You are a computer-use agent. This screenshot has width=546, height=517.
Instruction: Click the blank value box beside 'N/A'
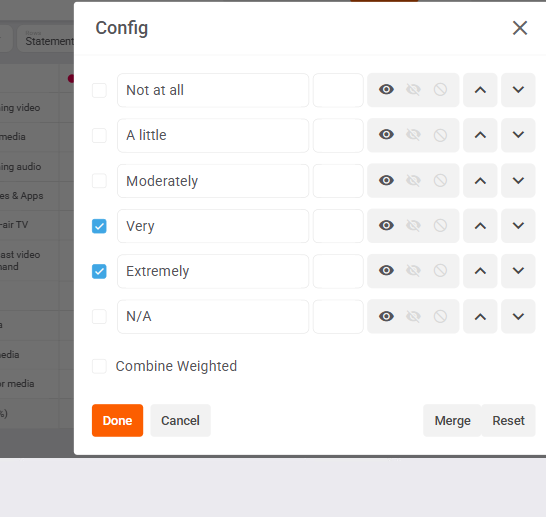tap(338, 316)
